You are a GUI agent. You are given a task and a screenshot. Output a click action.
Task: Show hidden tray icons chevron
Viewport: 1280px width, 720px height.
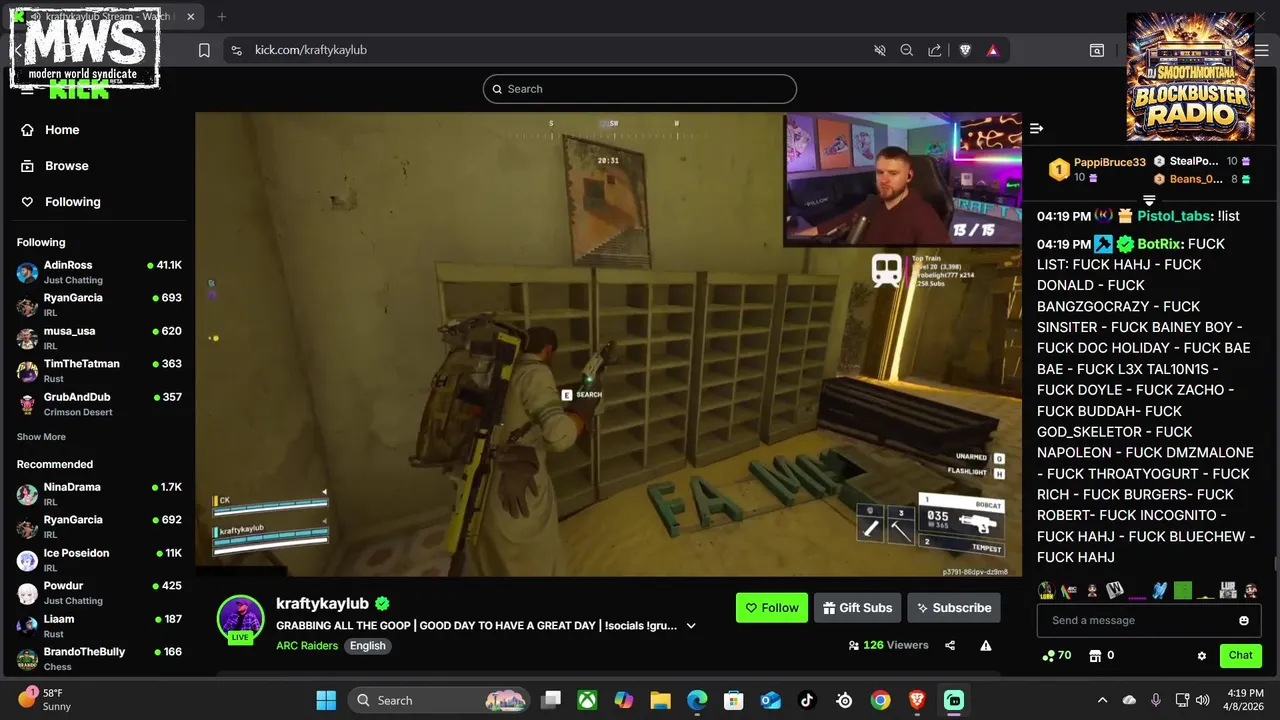pyautogui.click(x=1102, y=700)
